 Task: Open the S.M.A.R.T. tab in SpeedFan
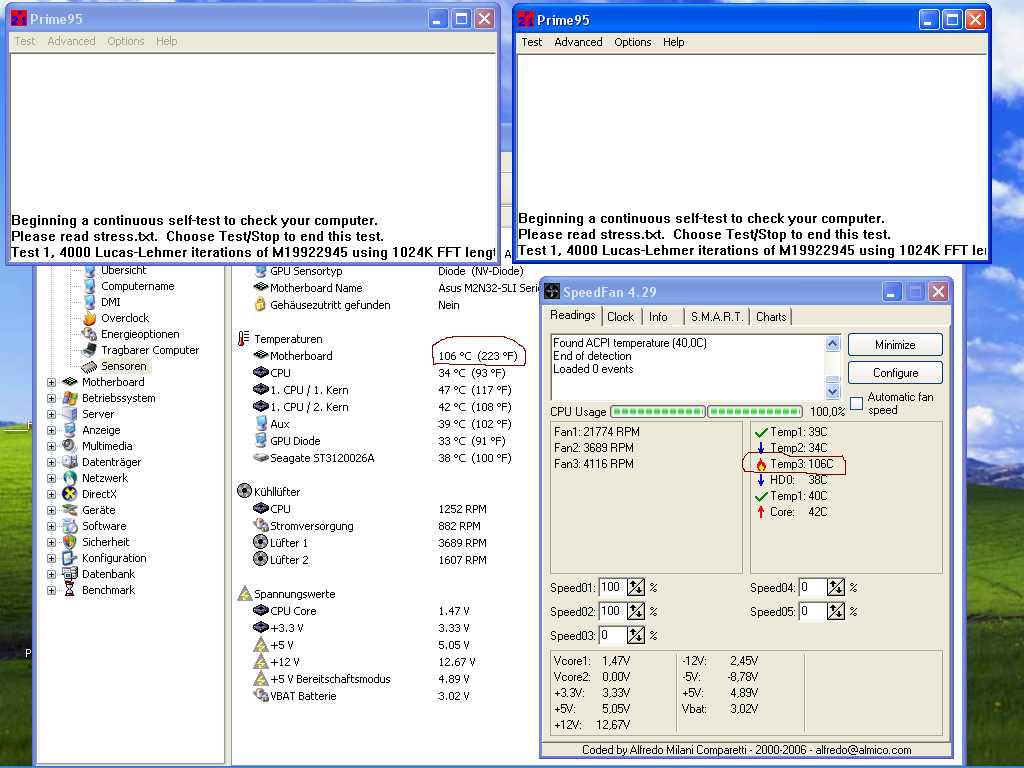pos(716,317)
